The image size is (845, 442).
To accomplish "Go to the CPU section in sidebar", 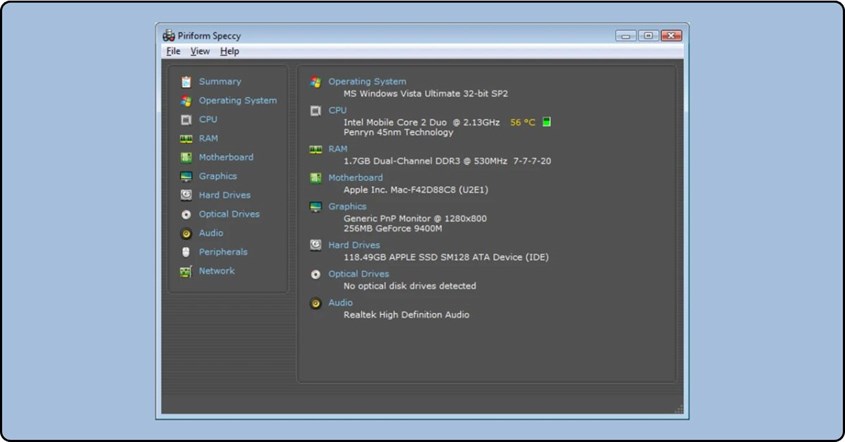I will point(208,119).
